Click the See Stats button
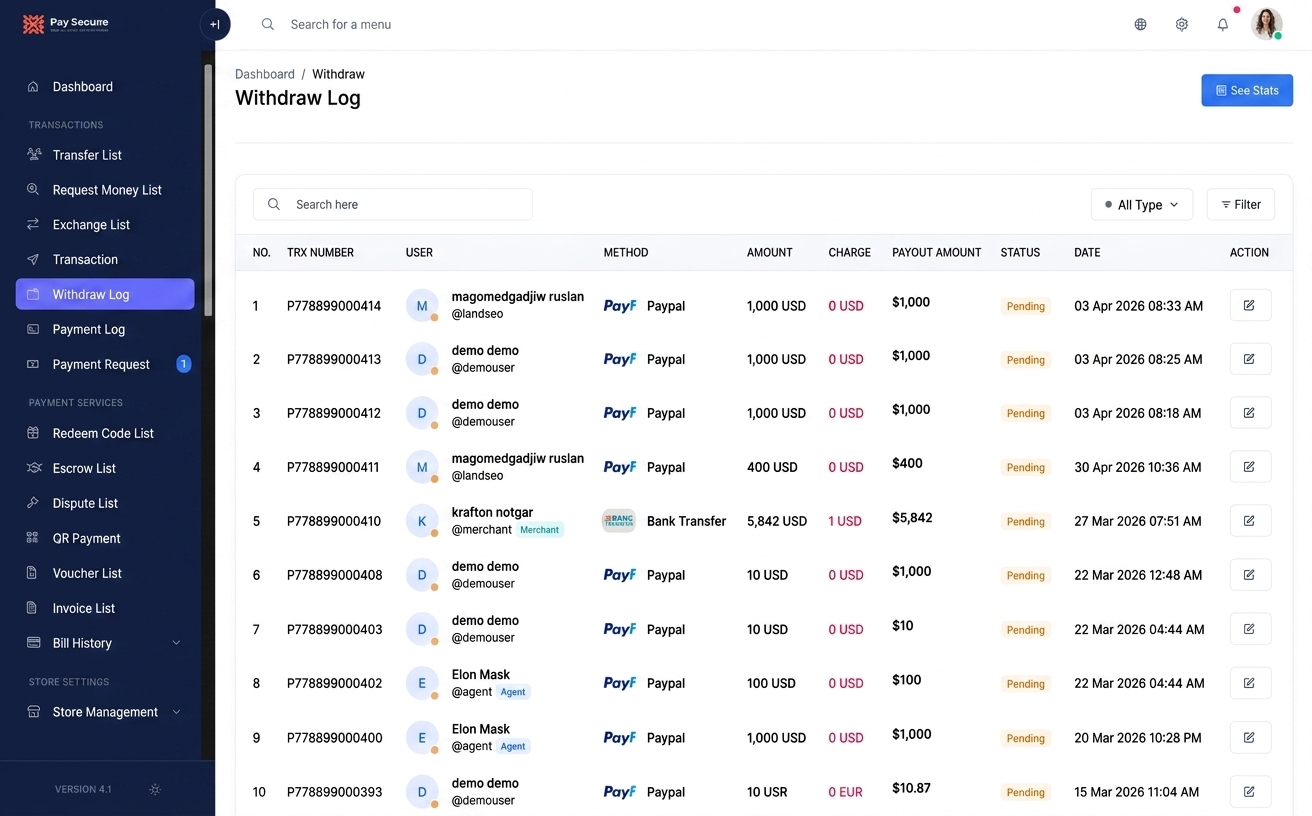Viewport: 1312px width, 816px height. click(1247, 90)
